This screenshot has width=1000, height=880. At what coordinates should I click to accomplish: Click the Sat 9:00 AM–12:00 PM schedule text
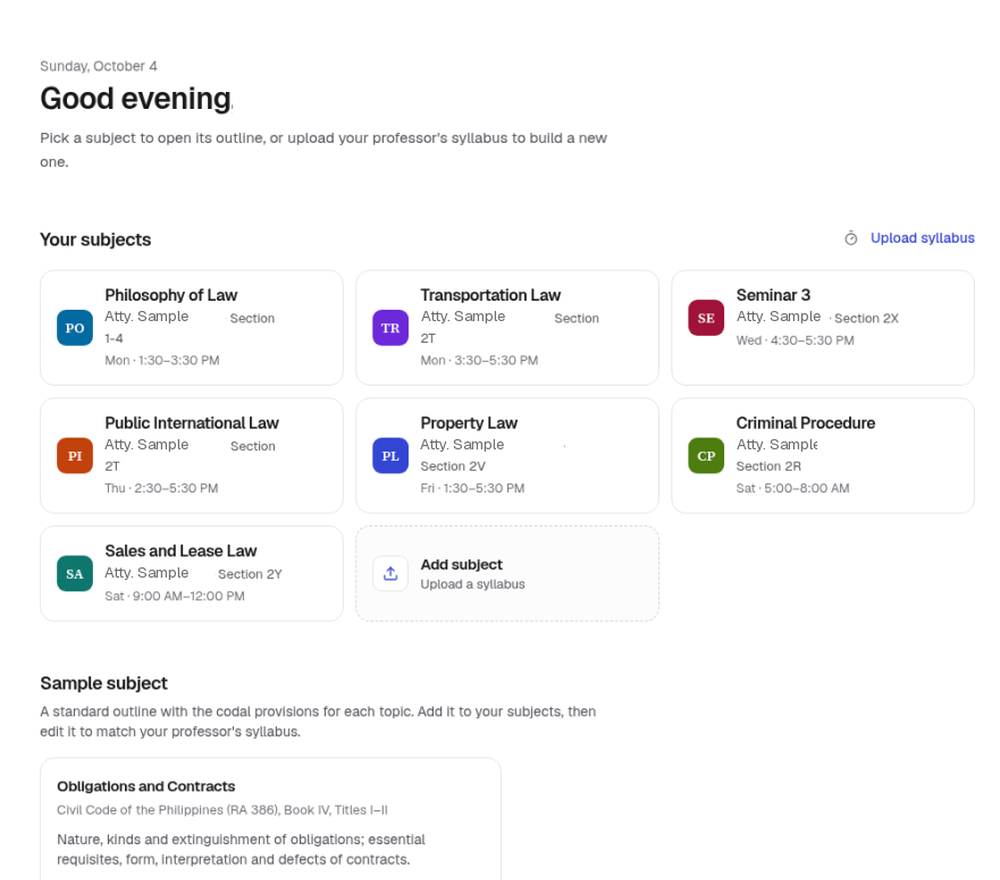175,596
